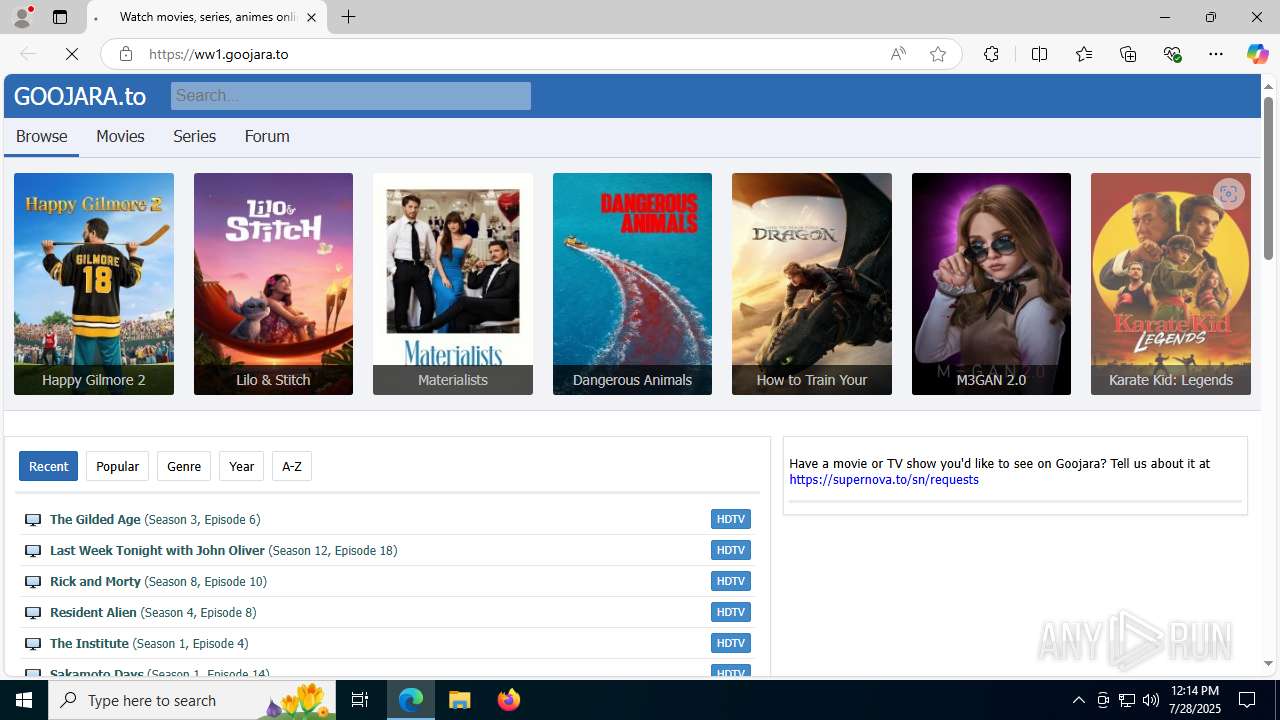Open M3GAN 2.0 poster

991,284
